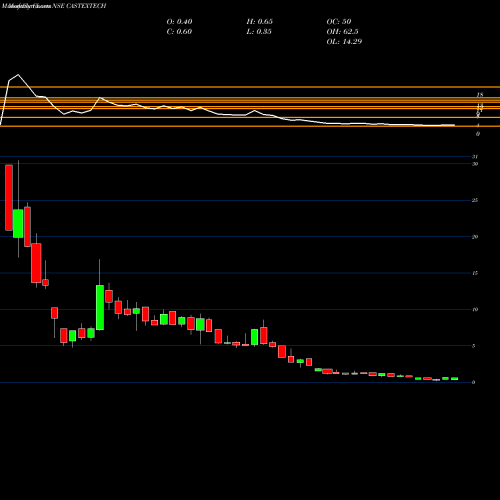Image resolution: width=500 pixels, height=500 pixels.
Task: Click the price axis label '15'
Action: [475, 273]
